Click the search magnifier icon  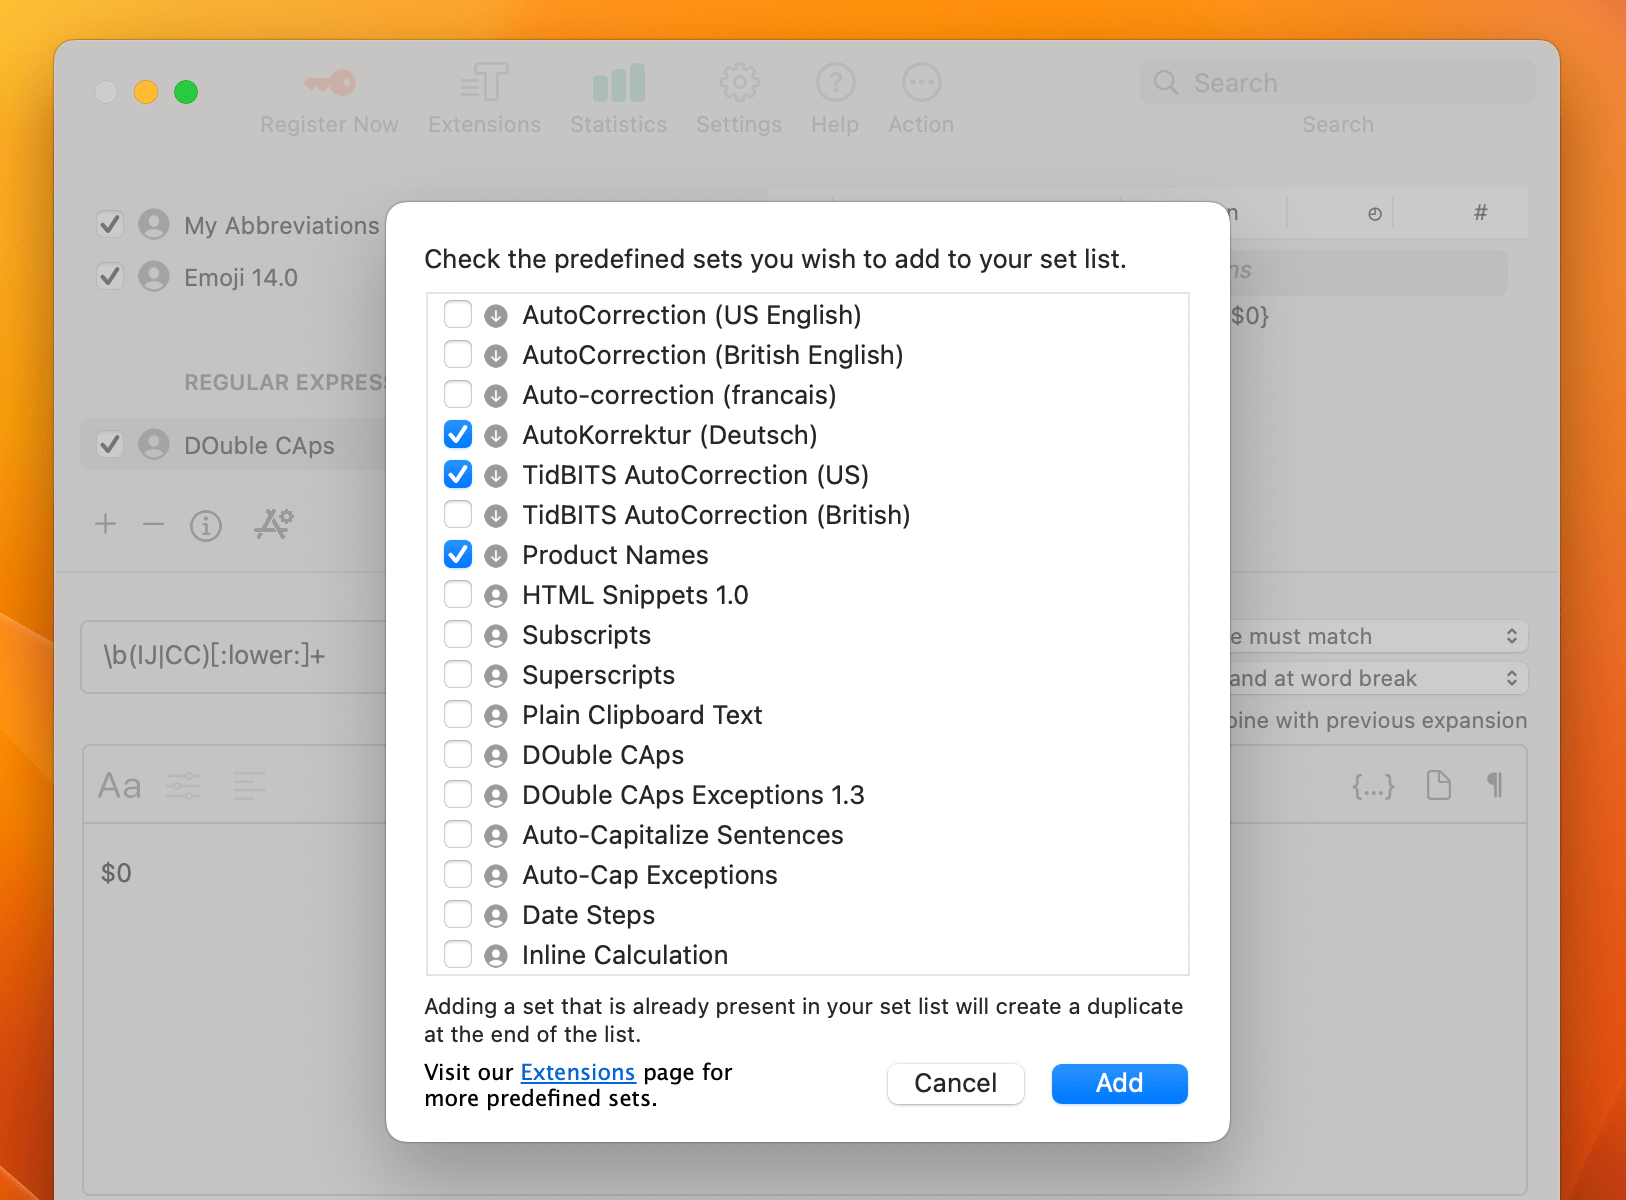point(1166,82)
